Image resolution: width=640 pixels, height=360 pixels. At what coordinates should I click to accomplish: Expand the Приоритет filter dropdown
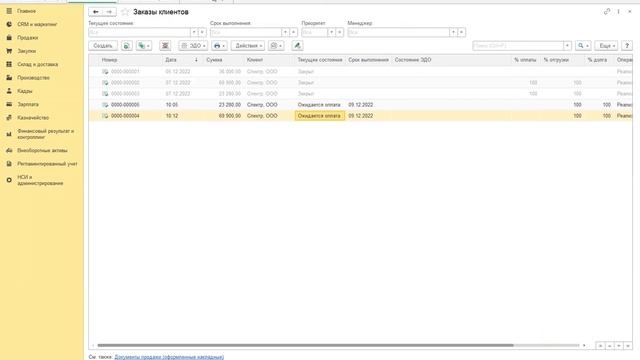click(331, 32)
